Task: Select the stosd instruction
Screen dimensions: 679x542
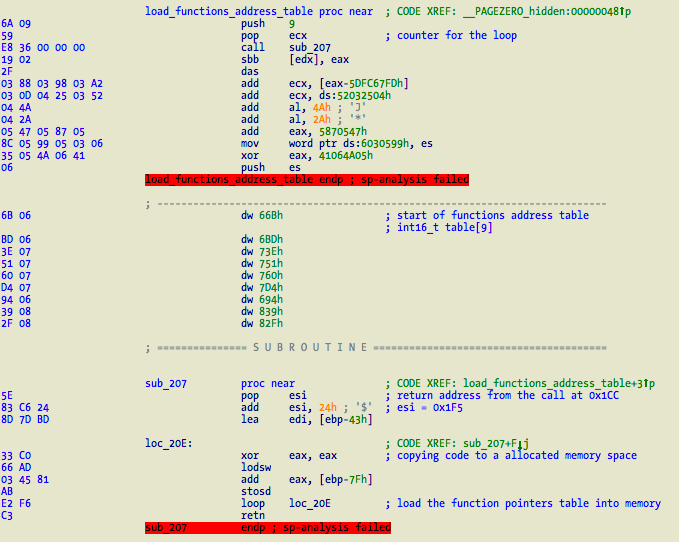Action: (256, 491)
